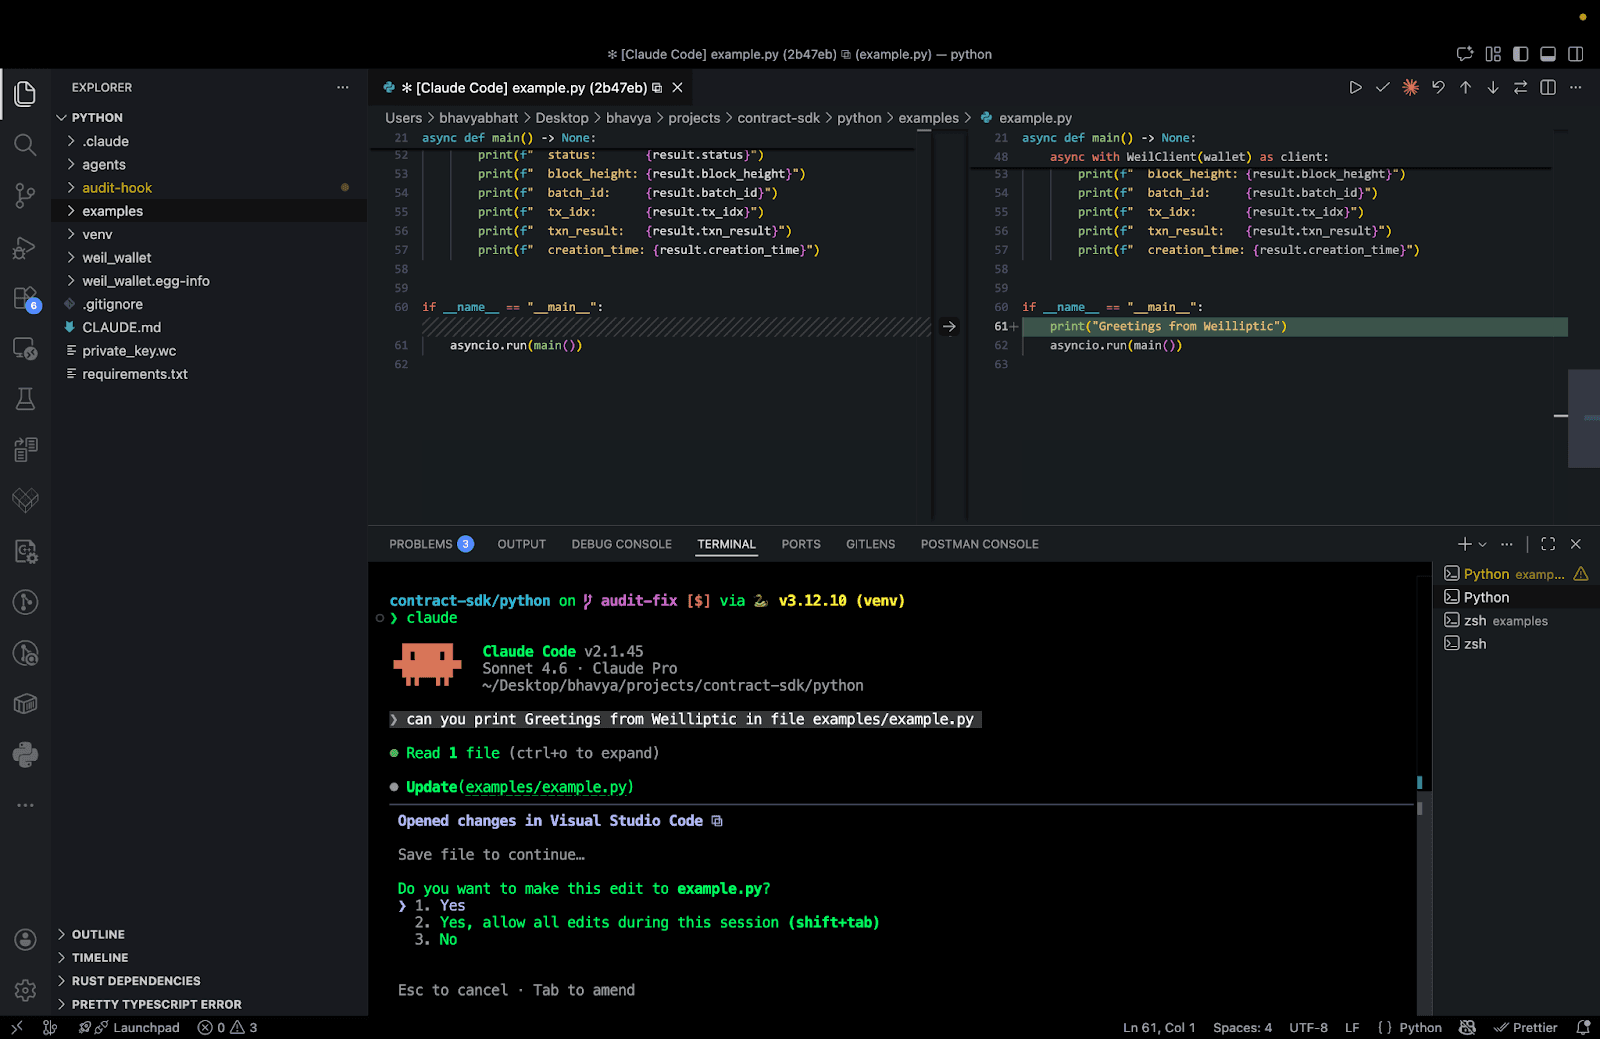Toggle the secondary side bar layout button

click(x=1575, y=54)
